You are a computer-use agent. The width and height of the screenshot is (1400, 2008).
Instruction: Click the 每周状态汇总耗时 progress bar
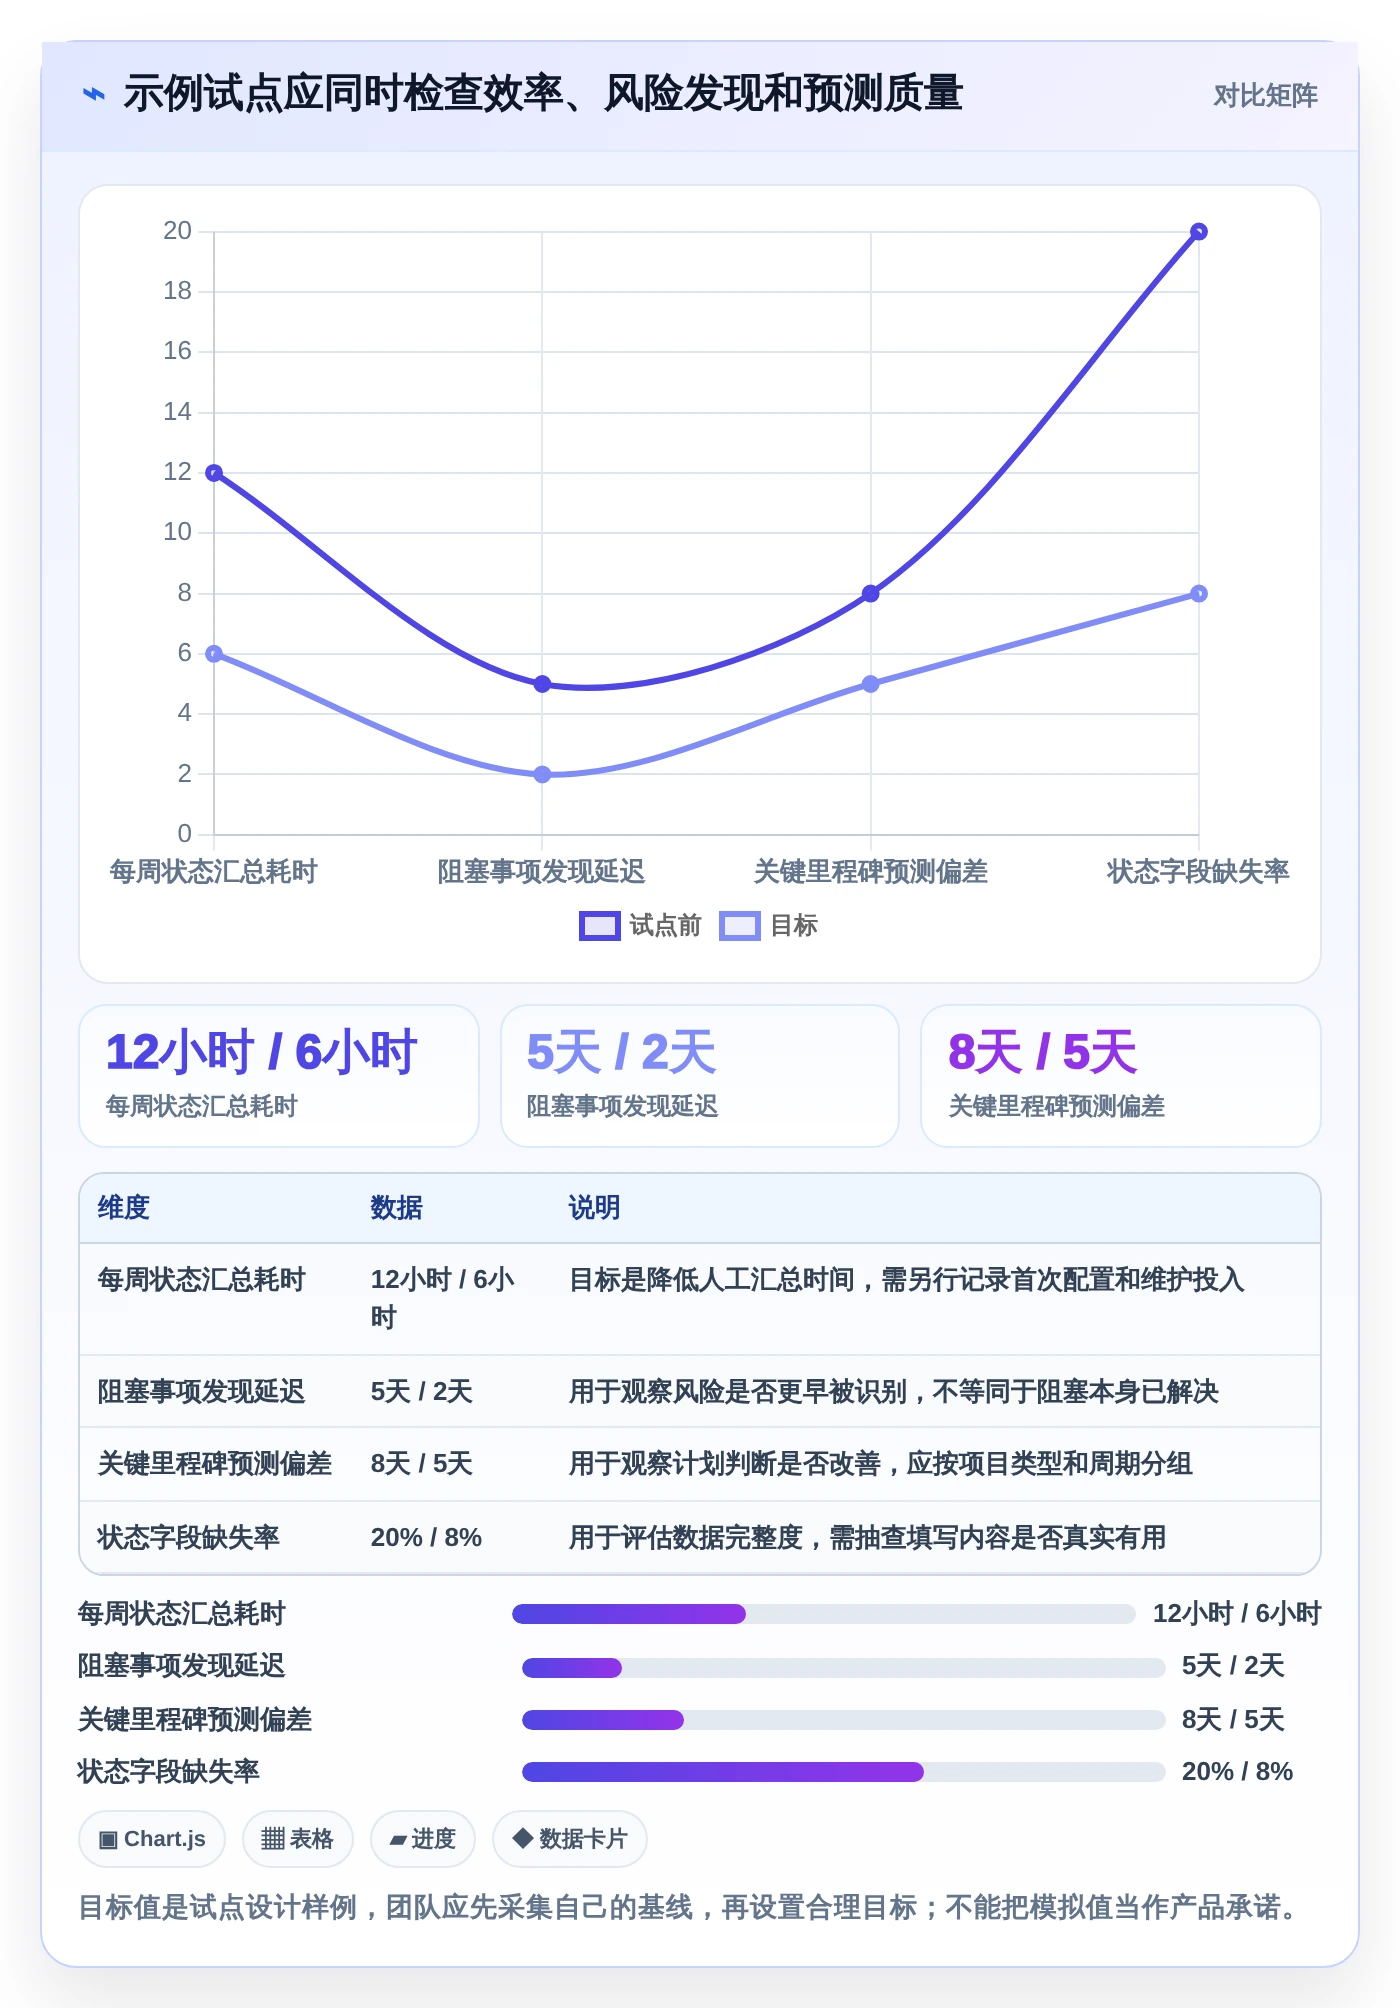point(824,1614)
